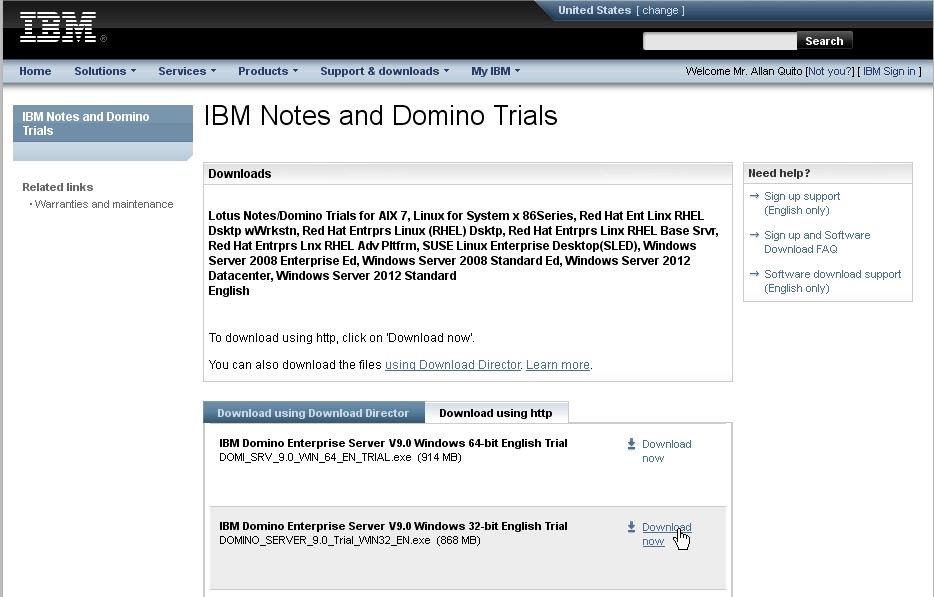Screen dimensions: 934x597
Task: Expand Support & downloads menu
Action: tap(384, 71)
